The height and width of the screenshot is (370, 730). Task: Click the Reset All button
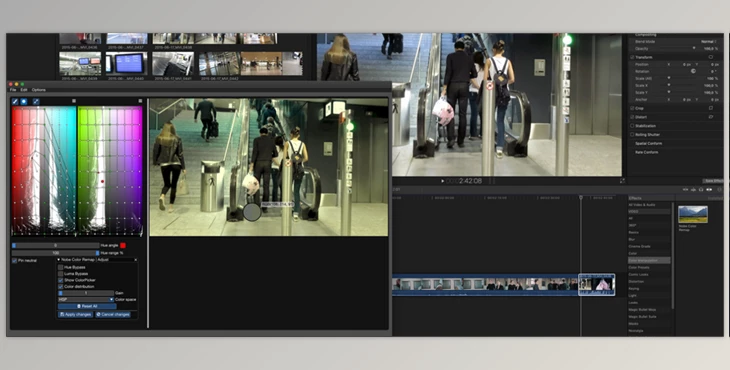87,306
